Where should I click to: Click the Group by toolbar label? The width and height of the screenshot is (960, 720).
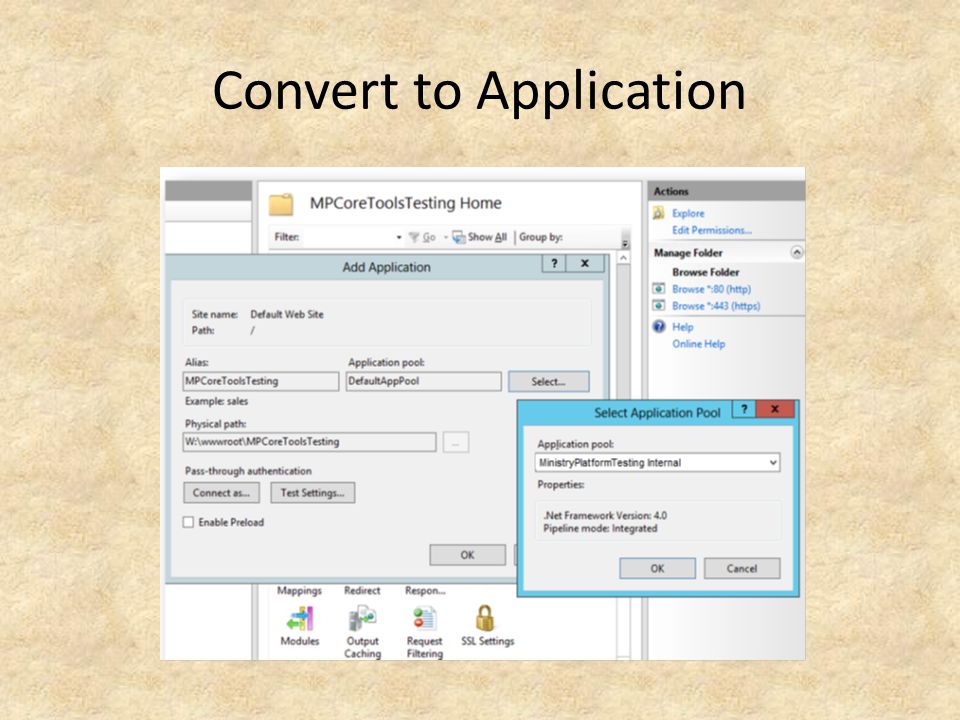click(541, 237)
